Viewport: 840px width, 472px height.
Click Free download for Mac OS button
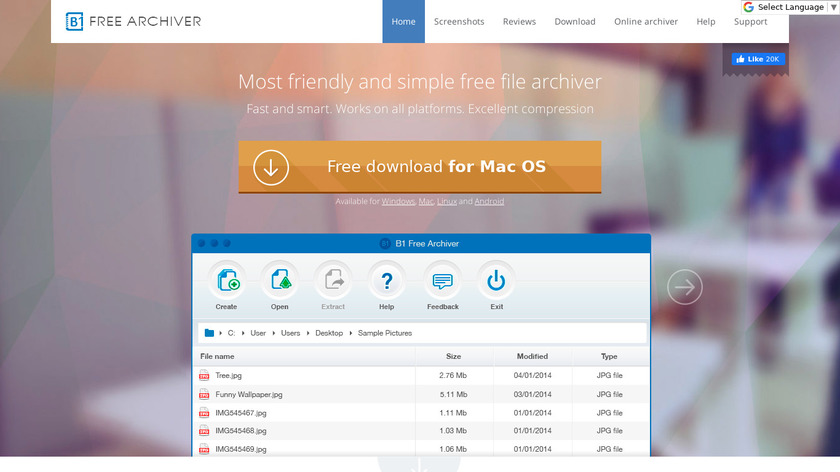coord(419,167)
